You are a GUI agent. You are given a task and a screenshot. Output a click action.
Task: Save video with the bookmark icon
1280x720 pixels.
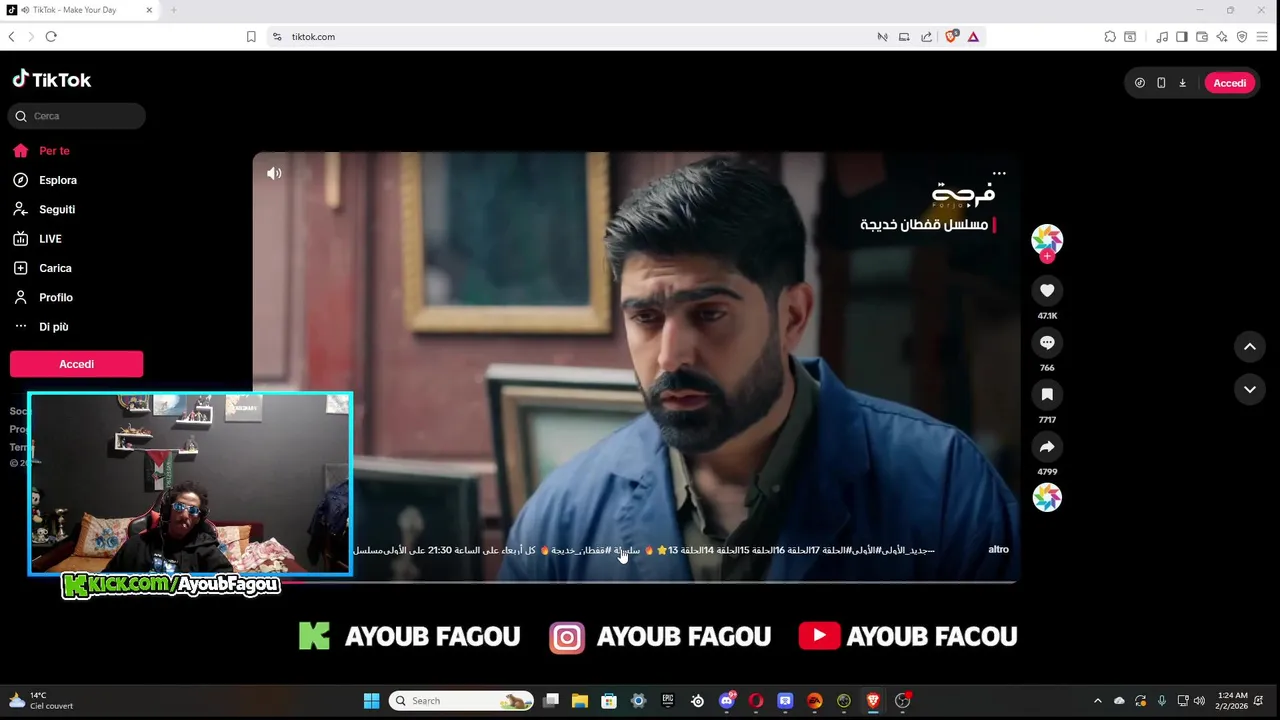1047,394
